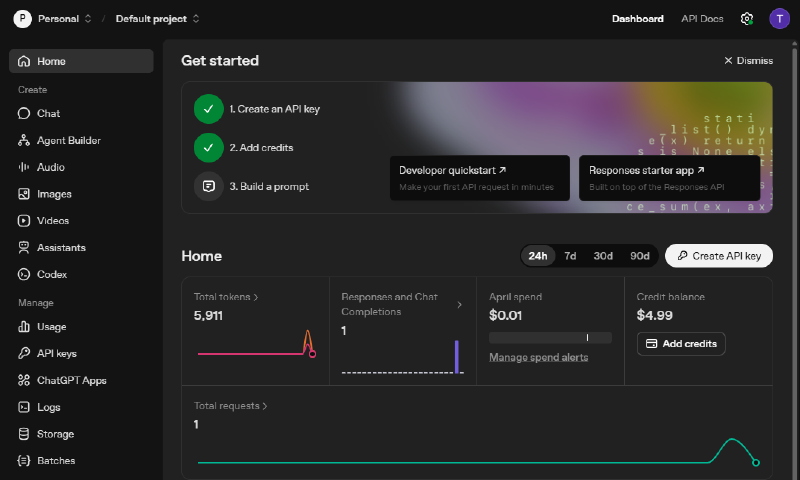Click the Build a prompt step icon
This screenshot has height=480, width=800.
point(208,186)
